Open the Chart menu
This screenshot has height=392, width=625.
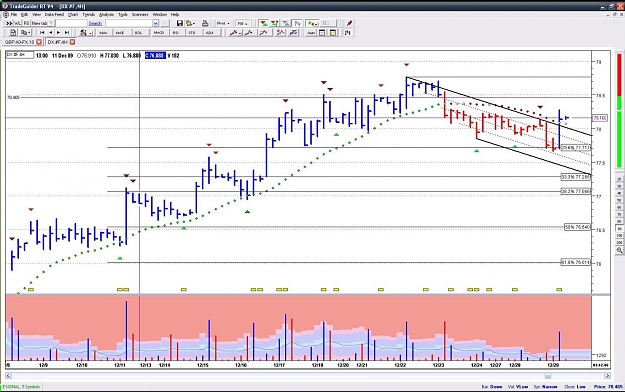click(x=73, y=14)
